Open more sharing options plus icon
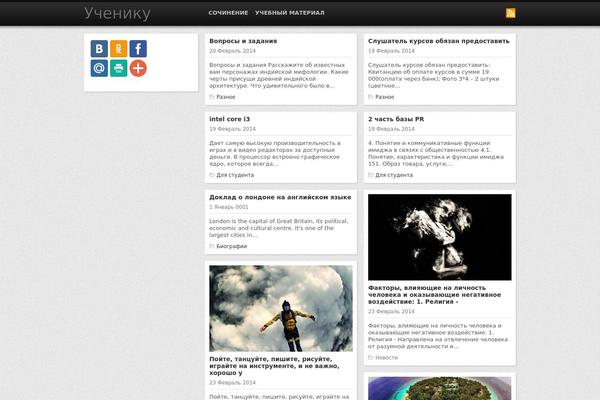 [138, 68]
